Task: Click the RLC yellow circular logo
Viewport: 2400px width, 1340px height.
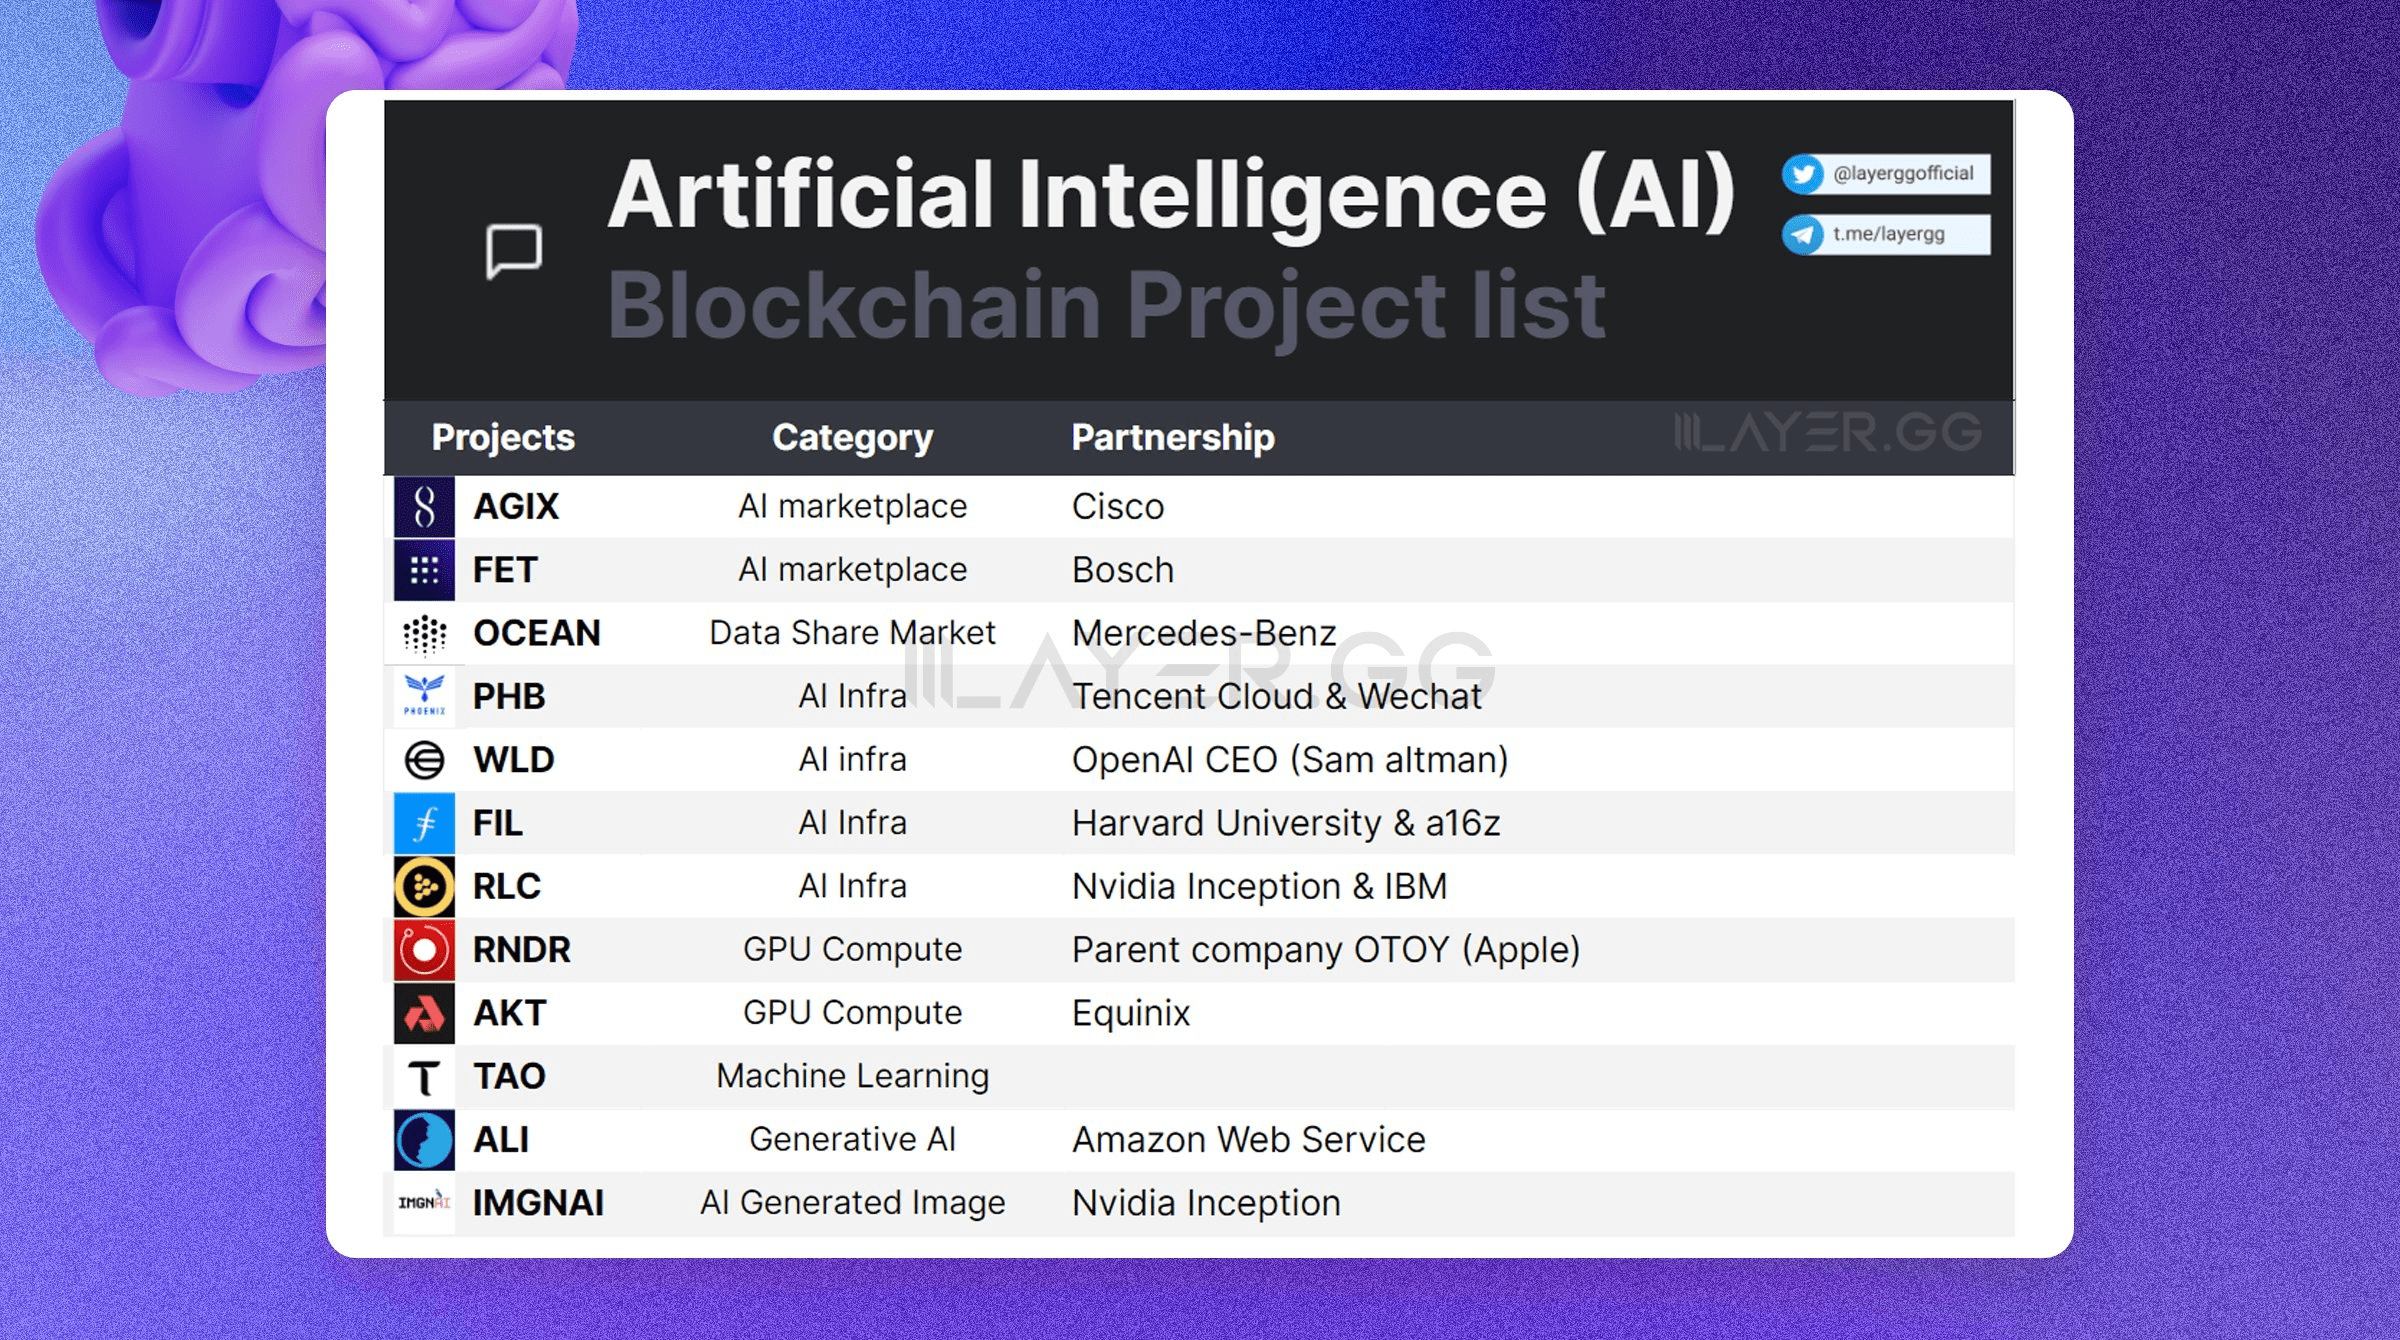Action: click(x=424, y=887)
